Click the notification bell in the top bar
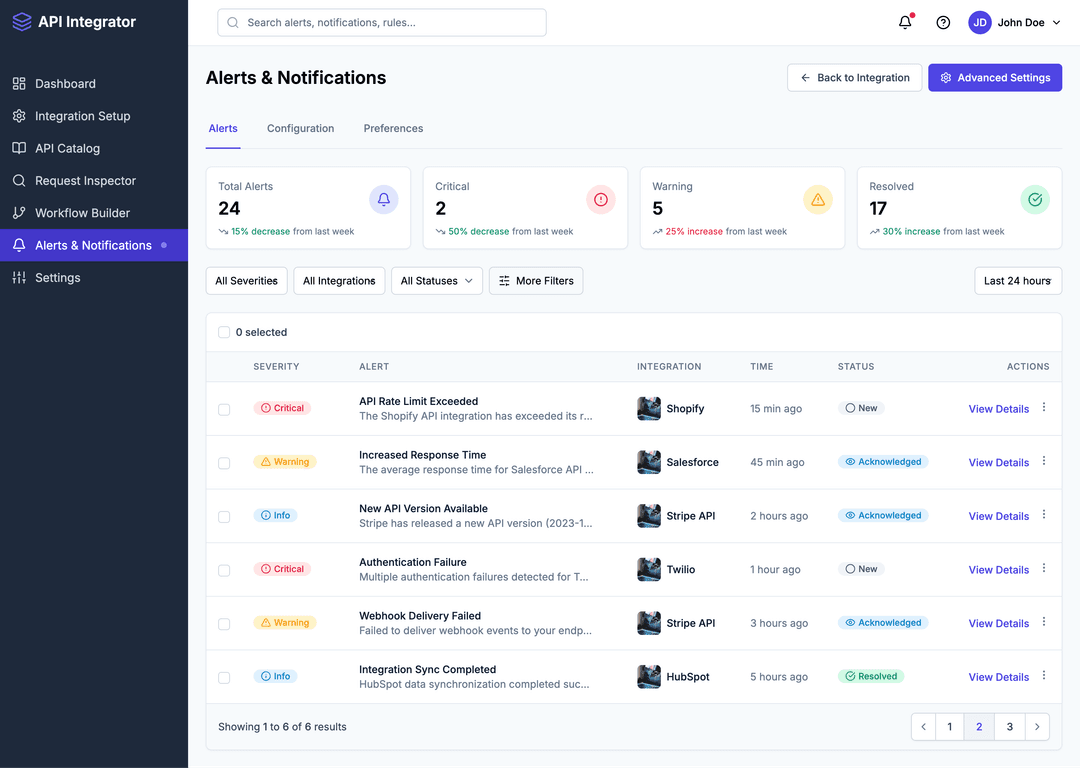The image size is (1080, 768). click(x=904, y=21)
